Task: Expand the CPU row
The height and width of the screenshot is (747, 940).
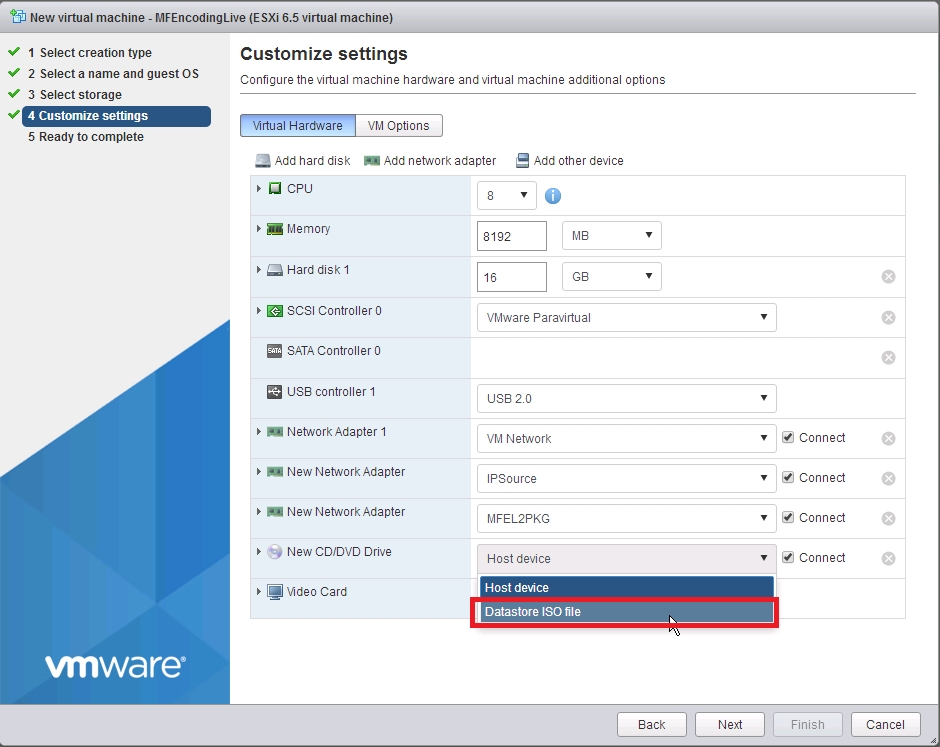Action: [x=258, y=188]
